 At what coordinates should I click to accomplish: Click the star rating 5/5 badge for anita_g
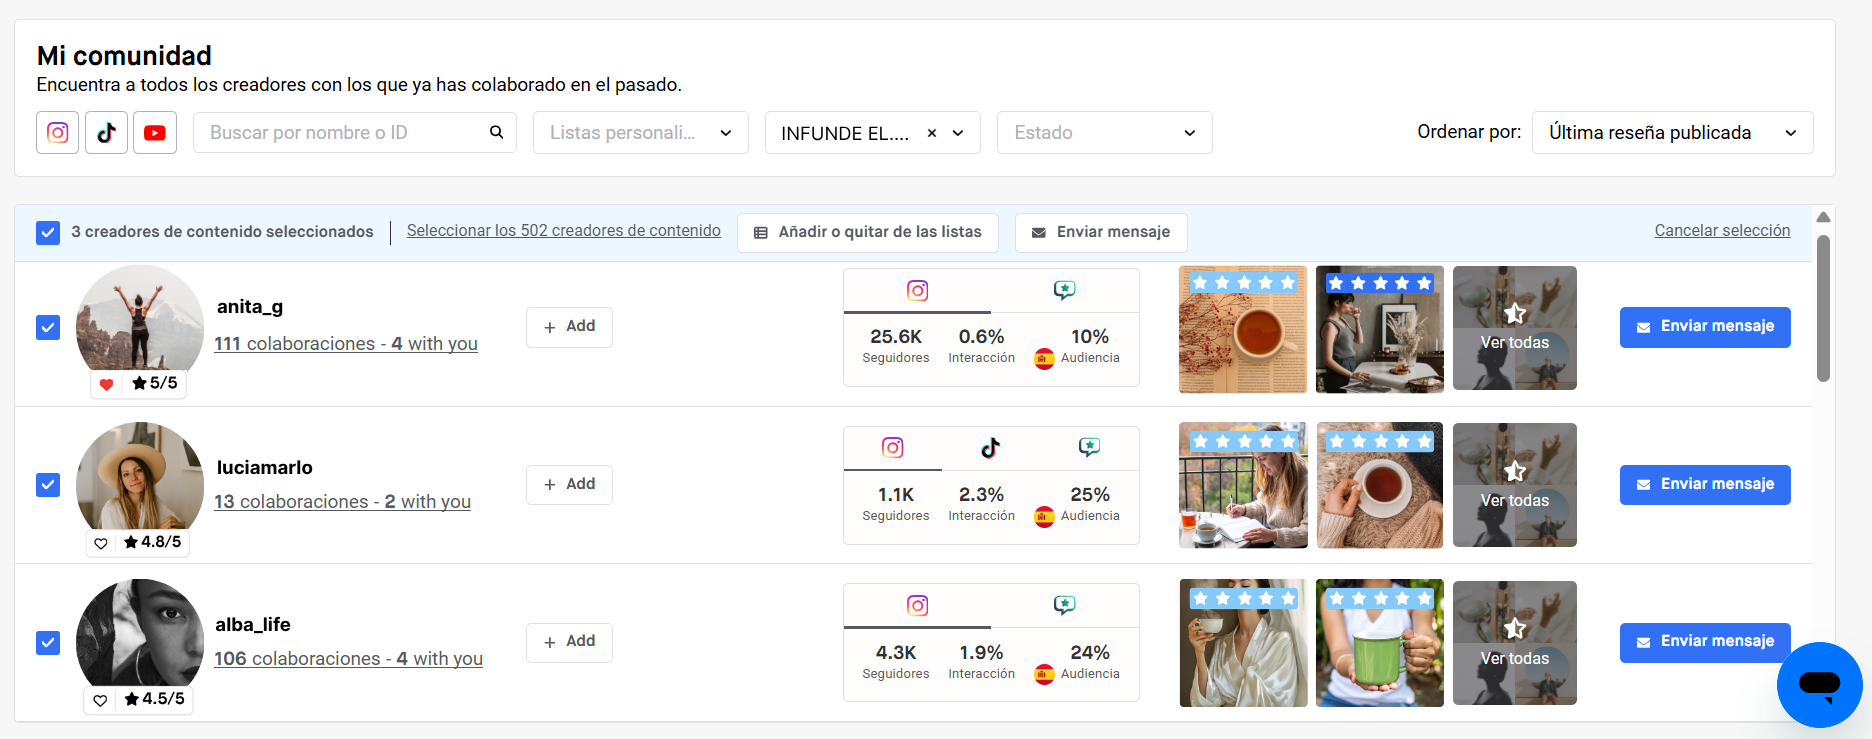point(155,383)
